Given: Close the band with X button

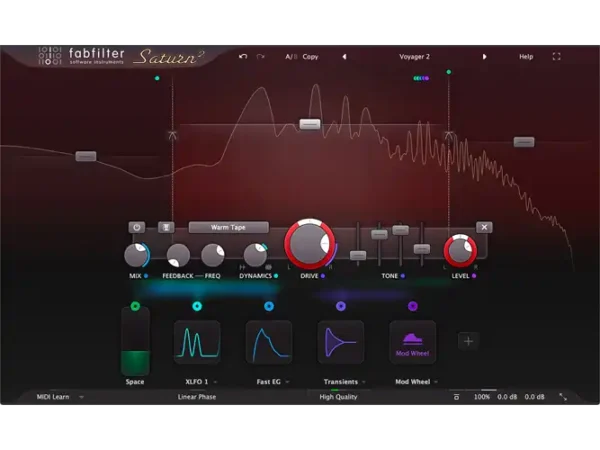Looking at the screenshot, I should point(484,227).
